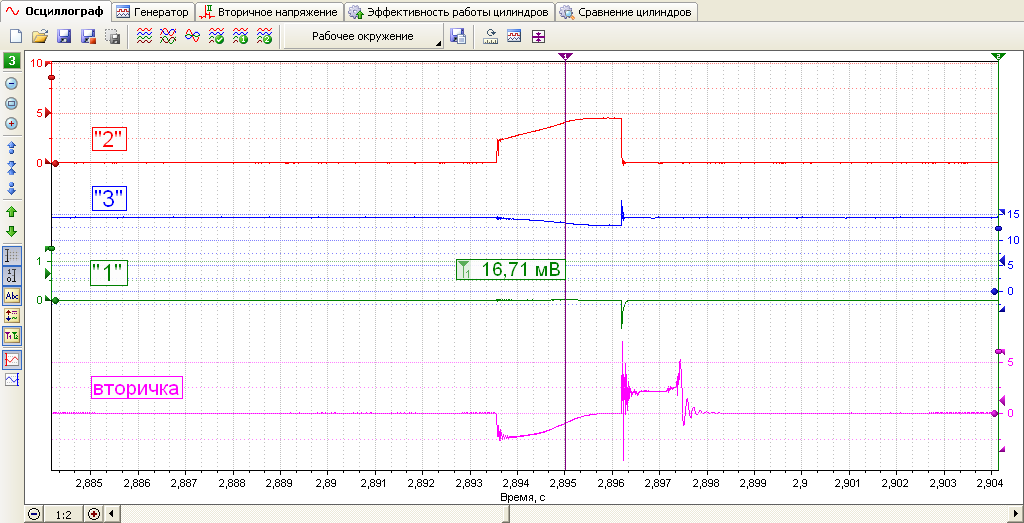This screenshot has width=1024, height=523.
Task: Click the vertical zoom in plus icon
Action: 12,123
